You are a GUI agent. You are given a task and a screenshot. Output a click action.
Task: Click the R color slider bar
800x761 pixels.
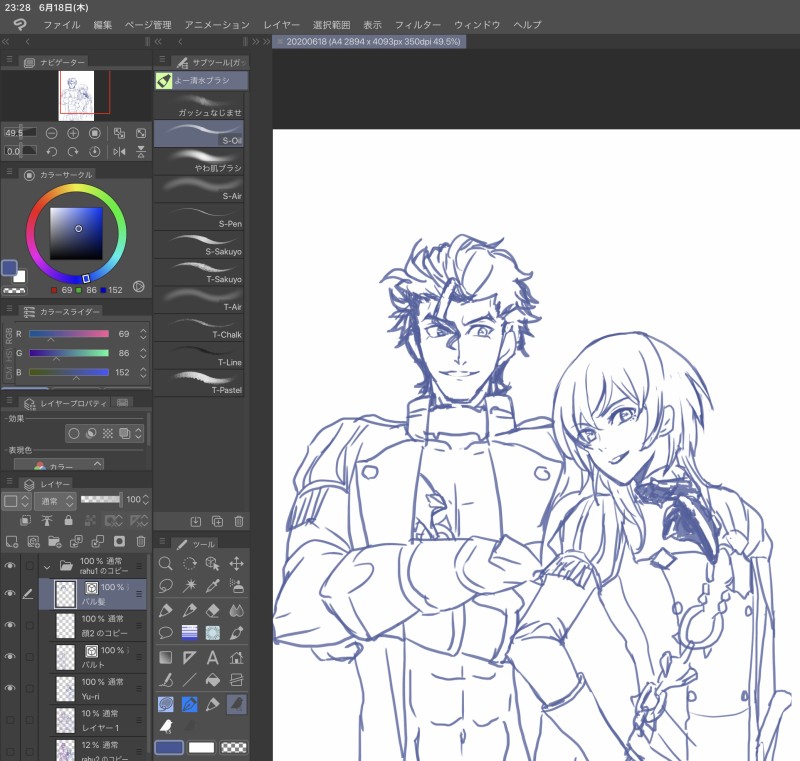(69, 334)
